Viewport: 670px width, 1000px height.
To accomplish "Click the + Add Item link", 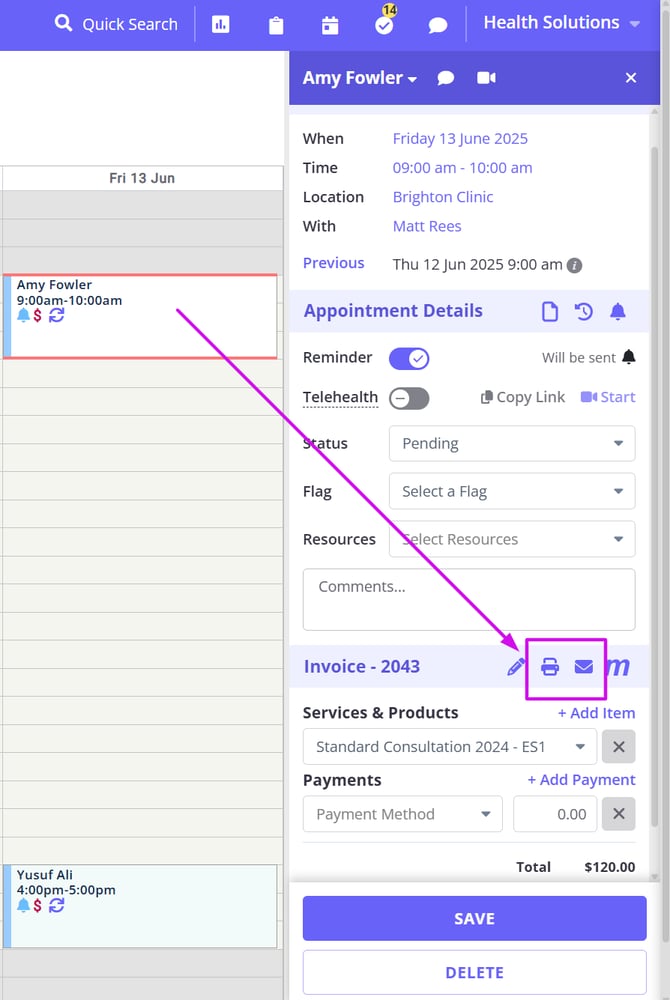I will [596, 713].
